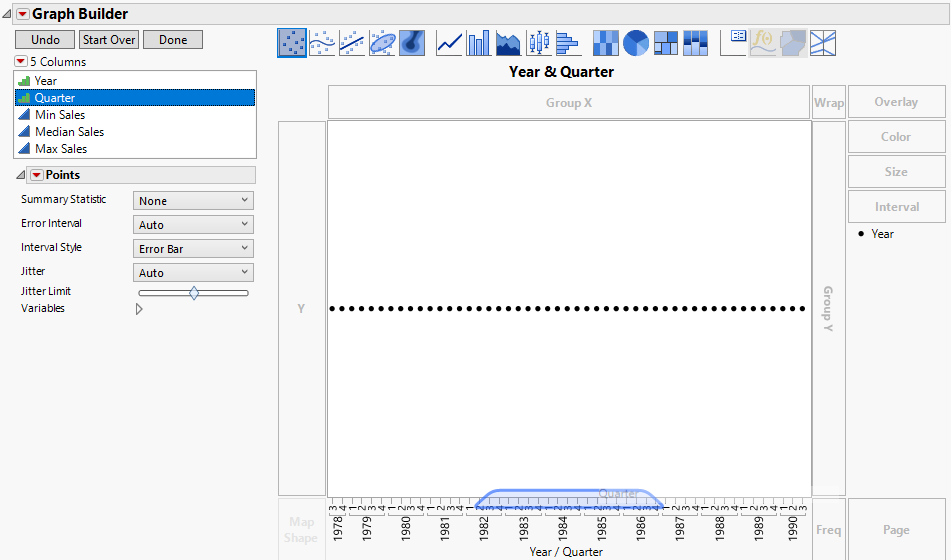Click the Undo button
The height and width of the screenshot is (560, 951).
click(45, 40)
